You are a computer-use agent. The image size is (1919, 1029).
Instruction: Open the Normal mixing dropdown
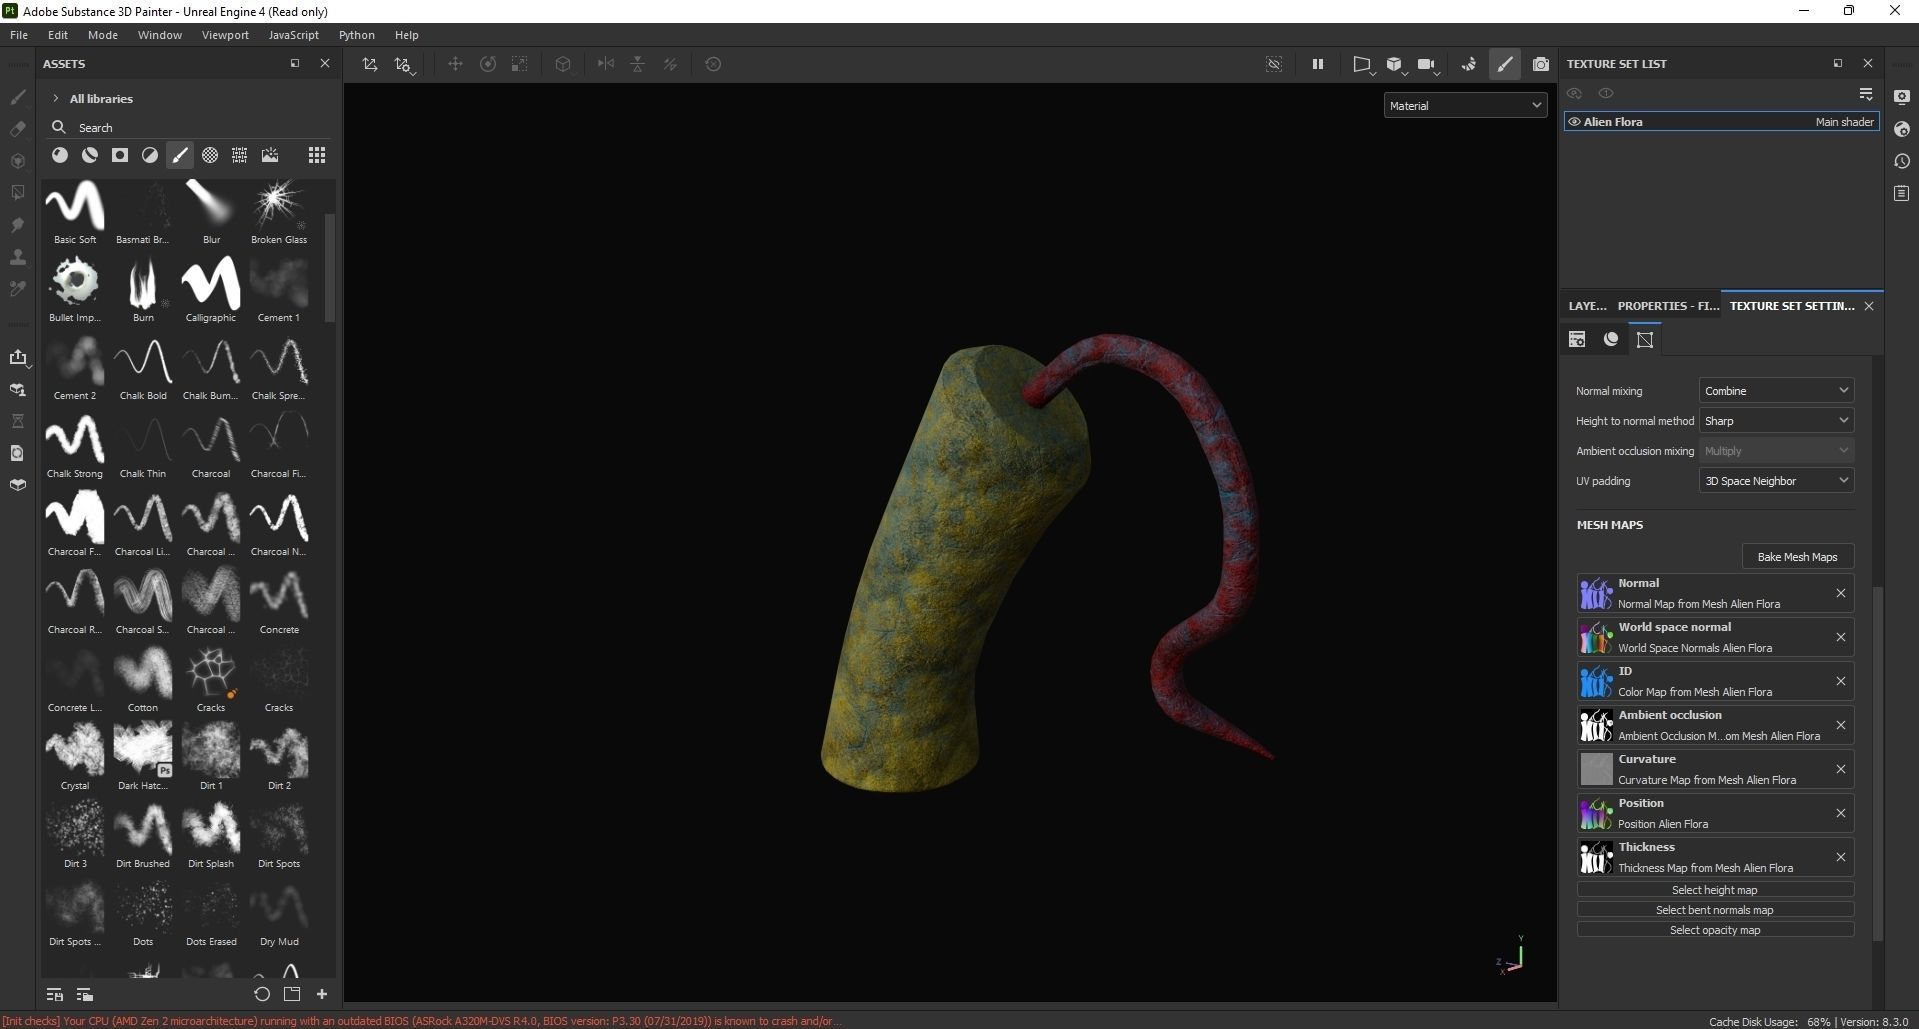pyautogui.click(x=1776, y=391)
